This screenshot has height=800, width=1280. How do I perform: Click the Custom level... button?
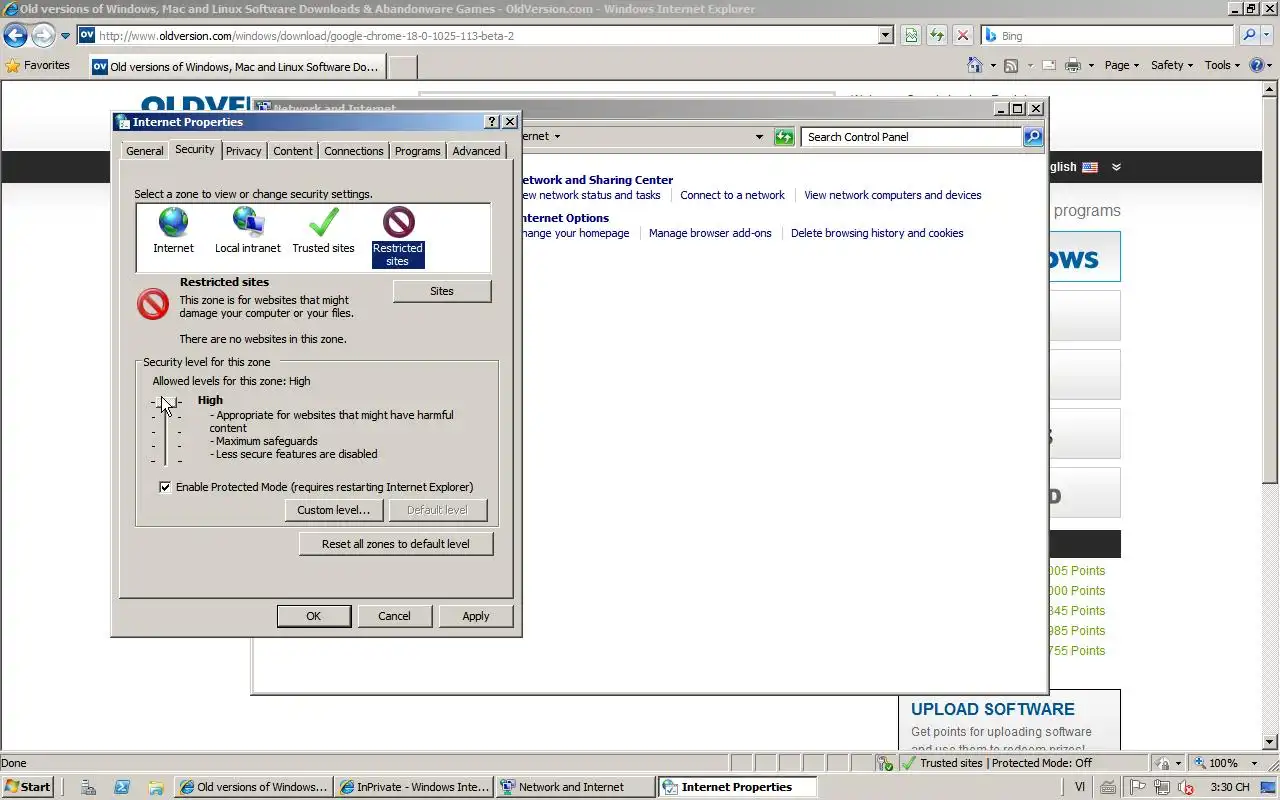(334, 510)
